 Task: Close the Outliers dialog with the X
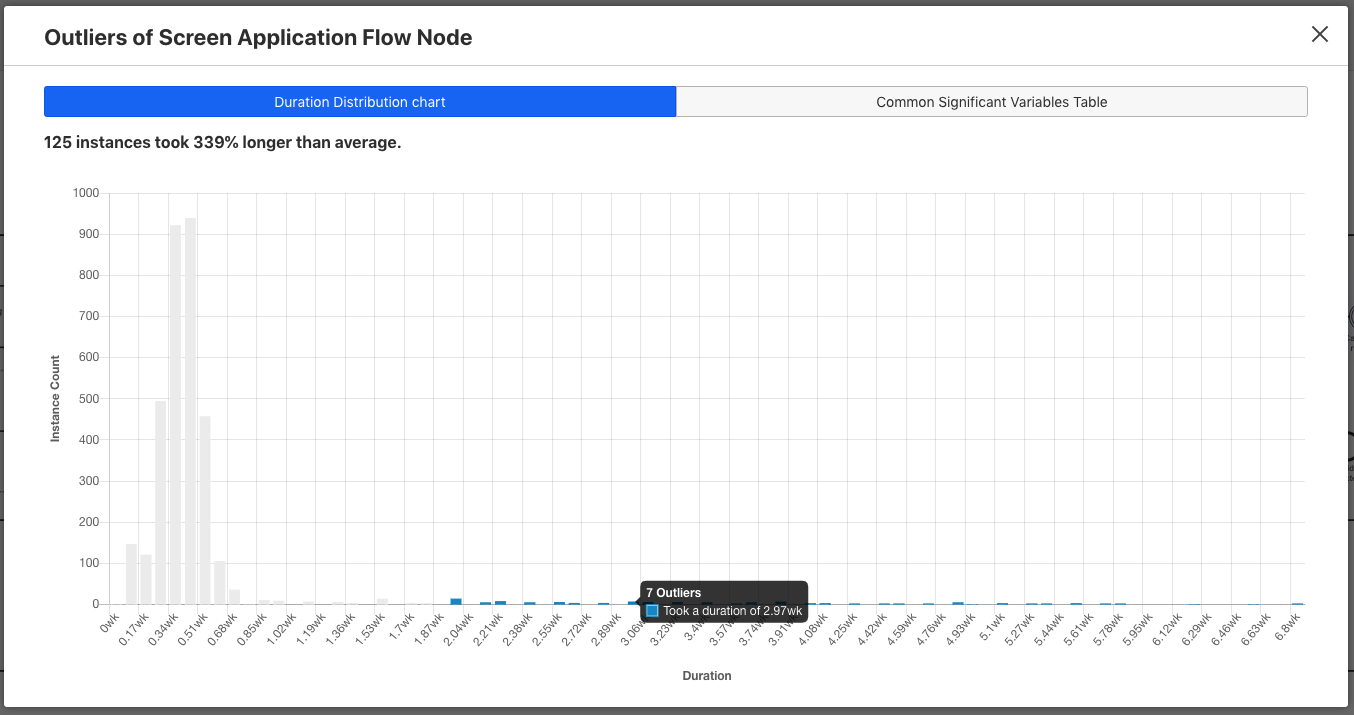pos(1320,34)
